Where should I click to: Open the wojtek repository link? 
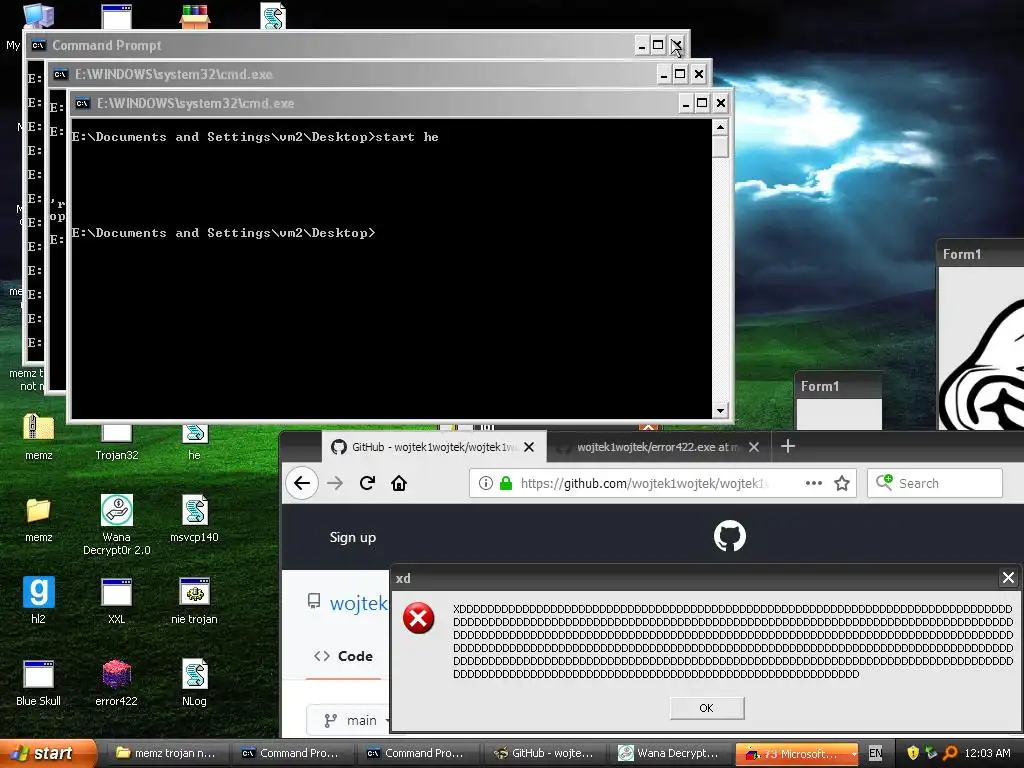tap(359, 603)
